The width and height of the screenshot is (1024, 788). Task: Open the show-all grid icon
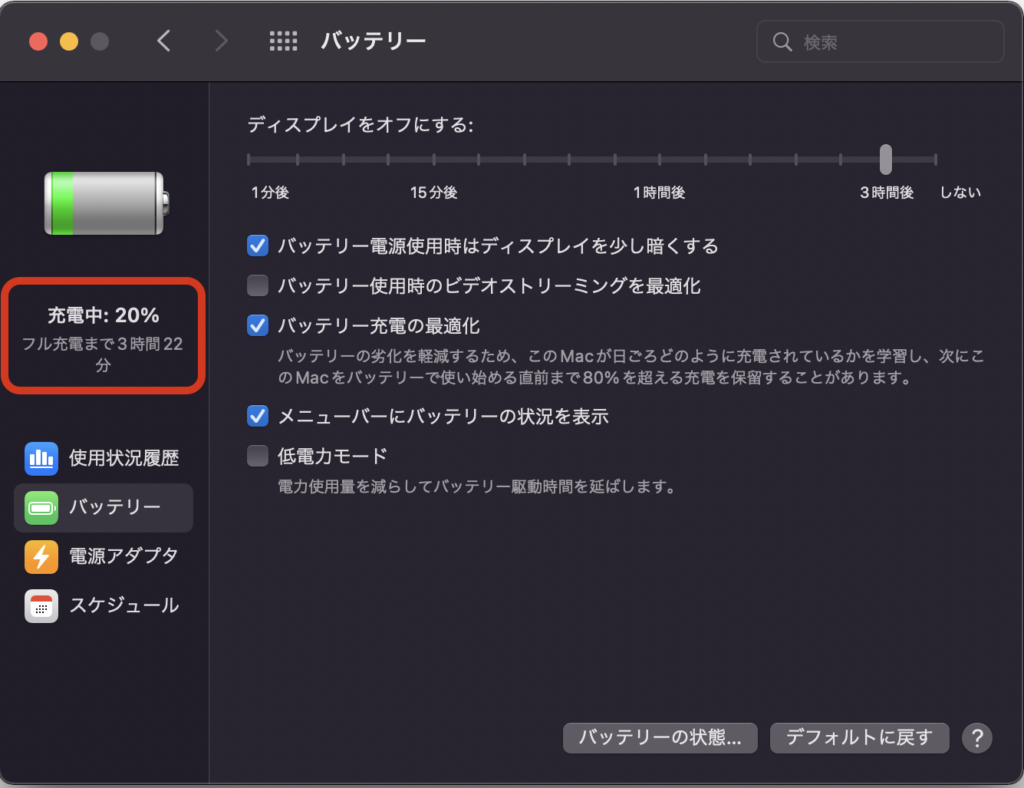coord(284,41)
